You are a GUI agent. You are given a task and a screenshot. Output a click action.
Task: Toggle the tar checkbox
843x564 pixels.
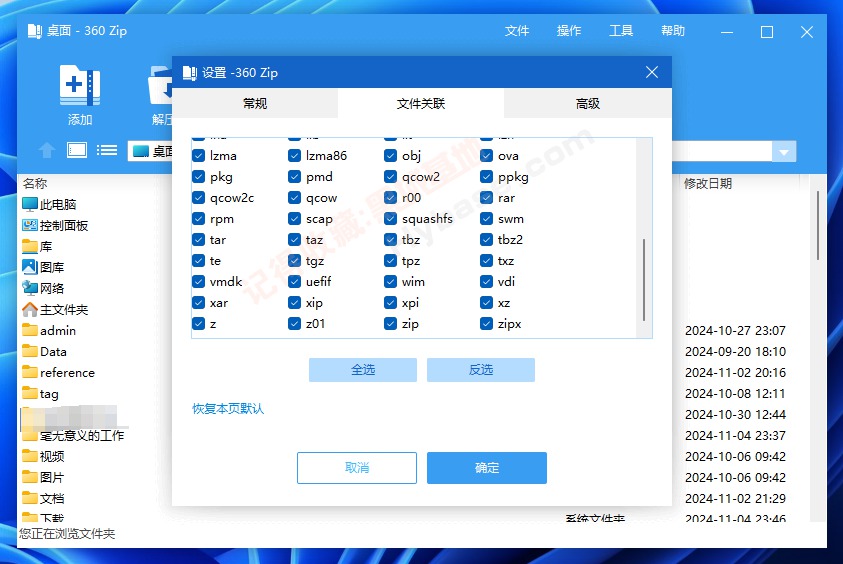(x=198, y=240)
